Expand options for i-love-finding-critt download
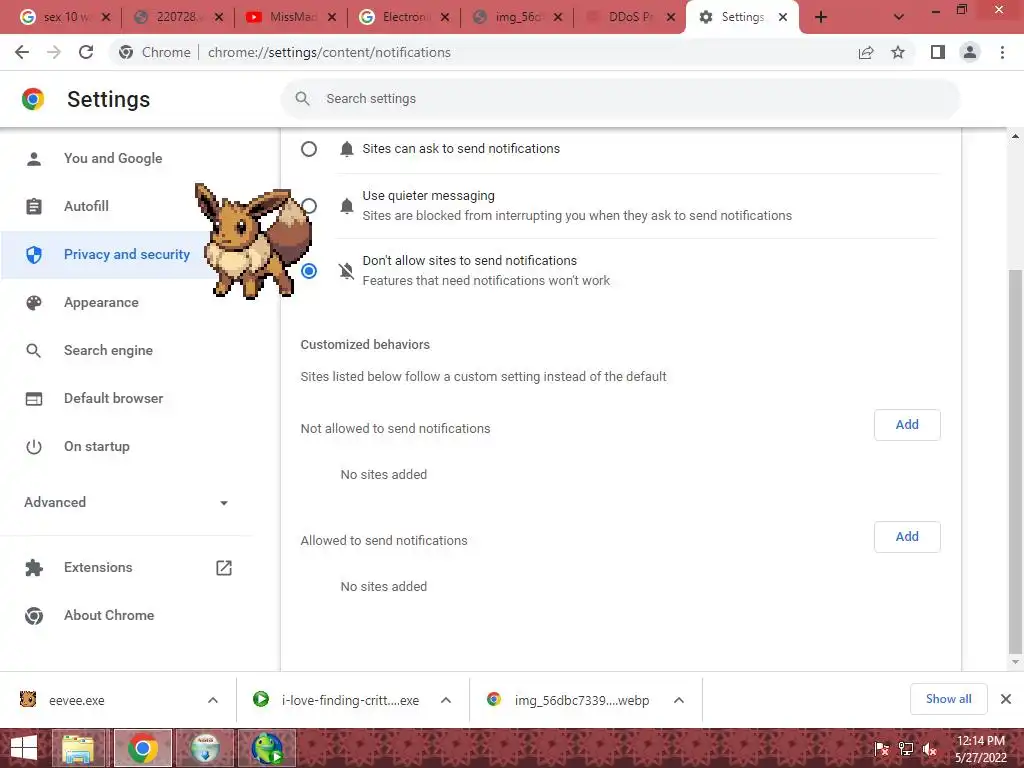1024x768 pixels. [446, 701]
